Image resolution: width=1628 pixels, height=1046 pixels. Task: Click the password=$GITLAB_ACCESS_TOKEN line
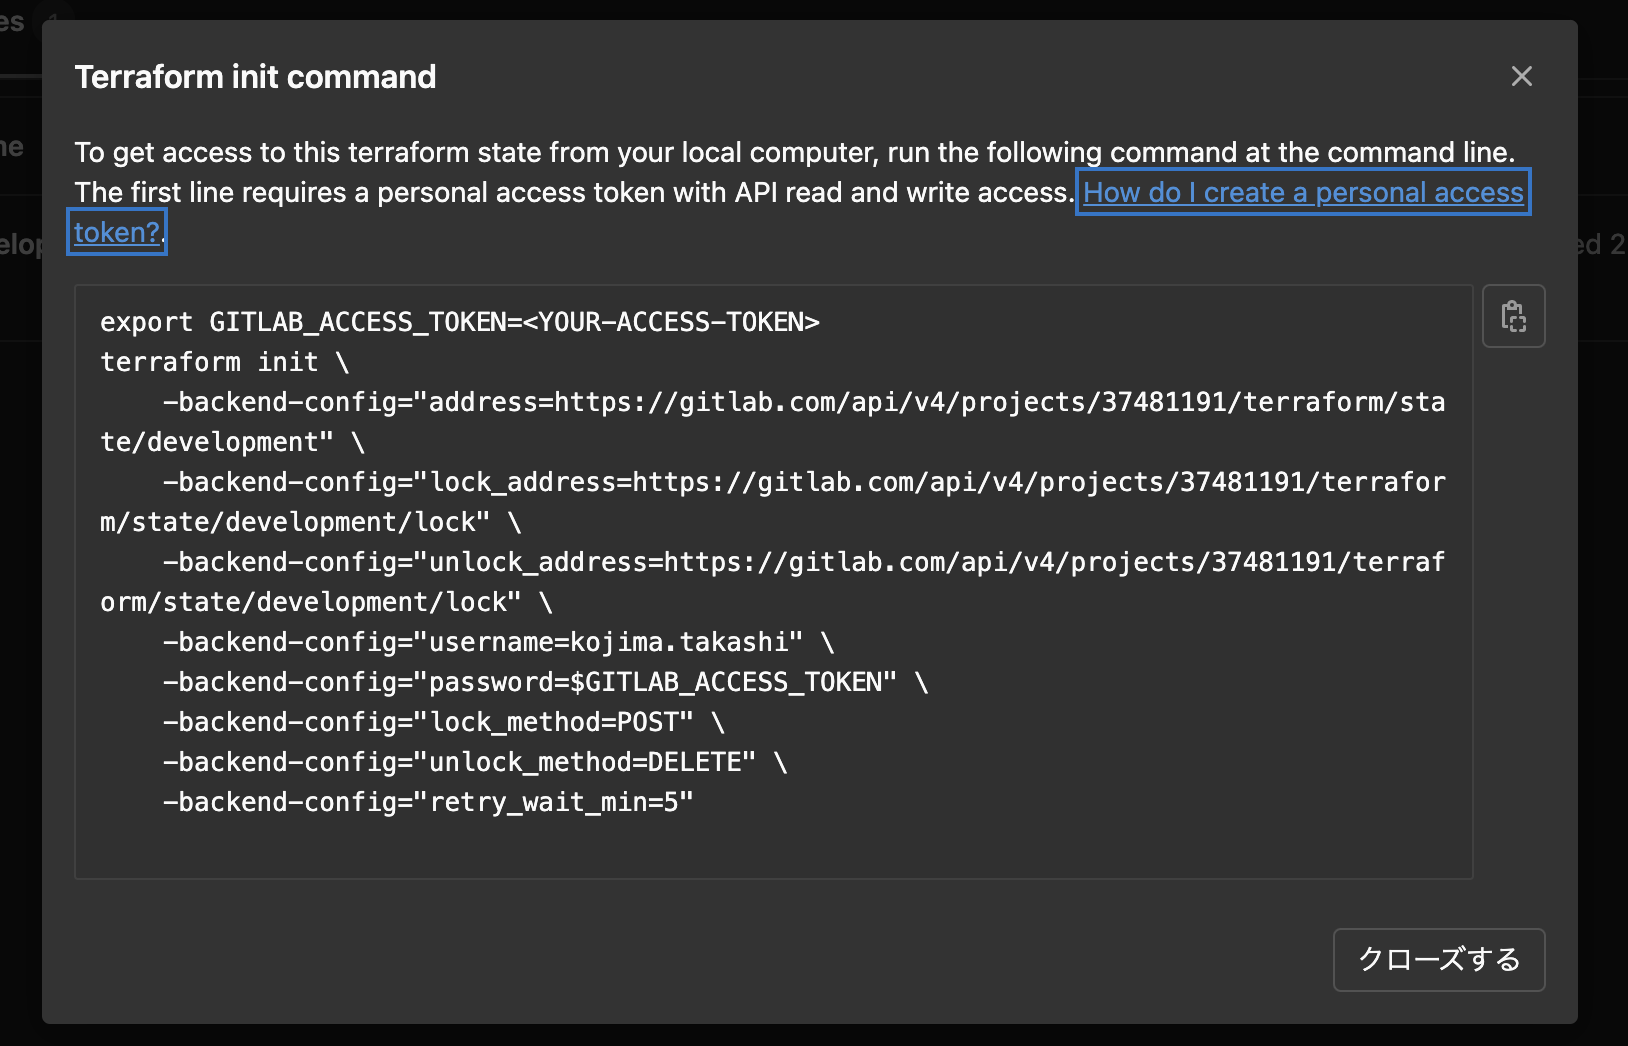tap(545, 681)
